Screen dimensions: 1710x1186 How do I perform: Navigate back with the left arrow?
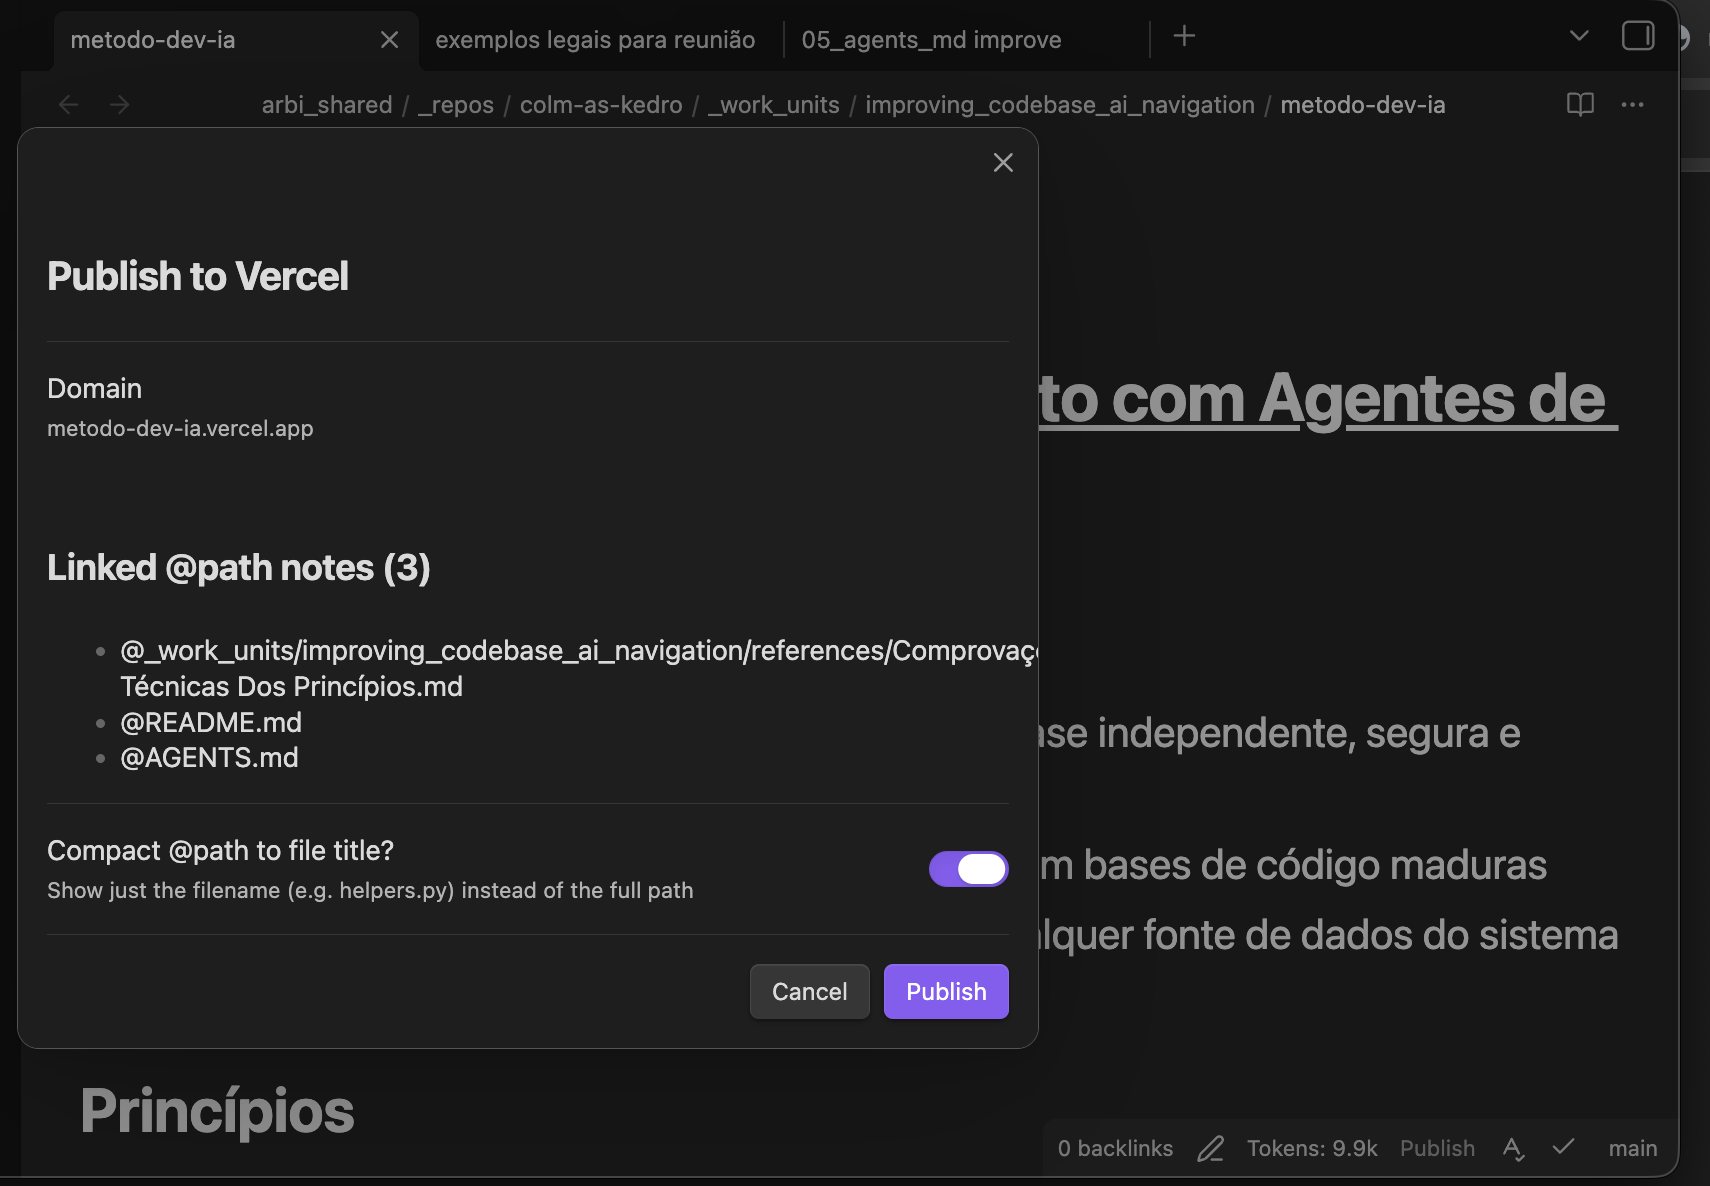pos(69,105)
